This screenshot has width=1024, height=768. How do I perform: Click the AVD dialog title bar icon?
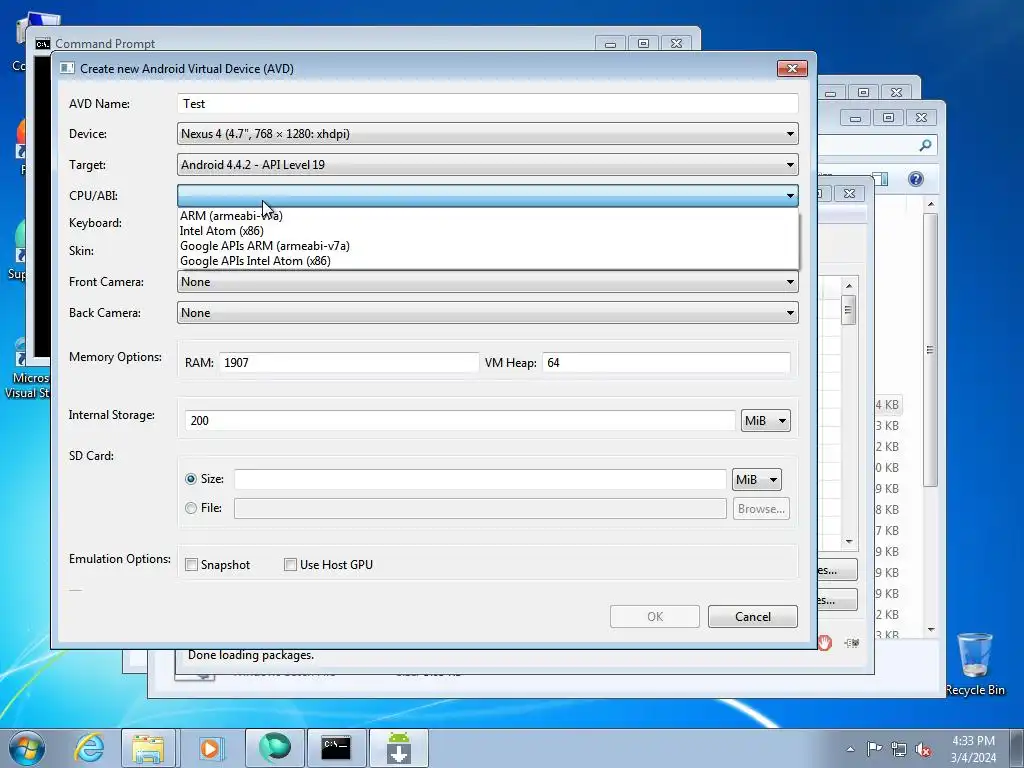pyautogui.click(x=67, y=69)
